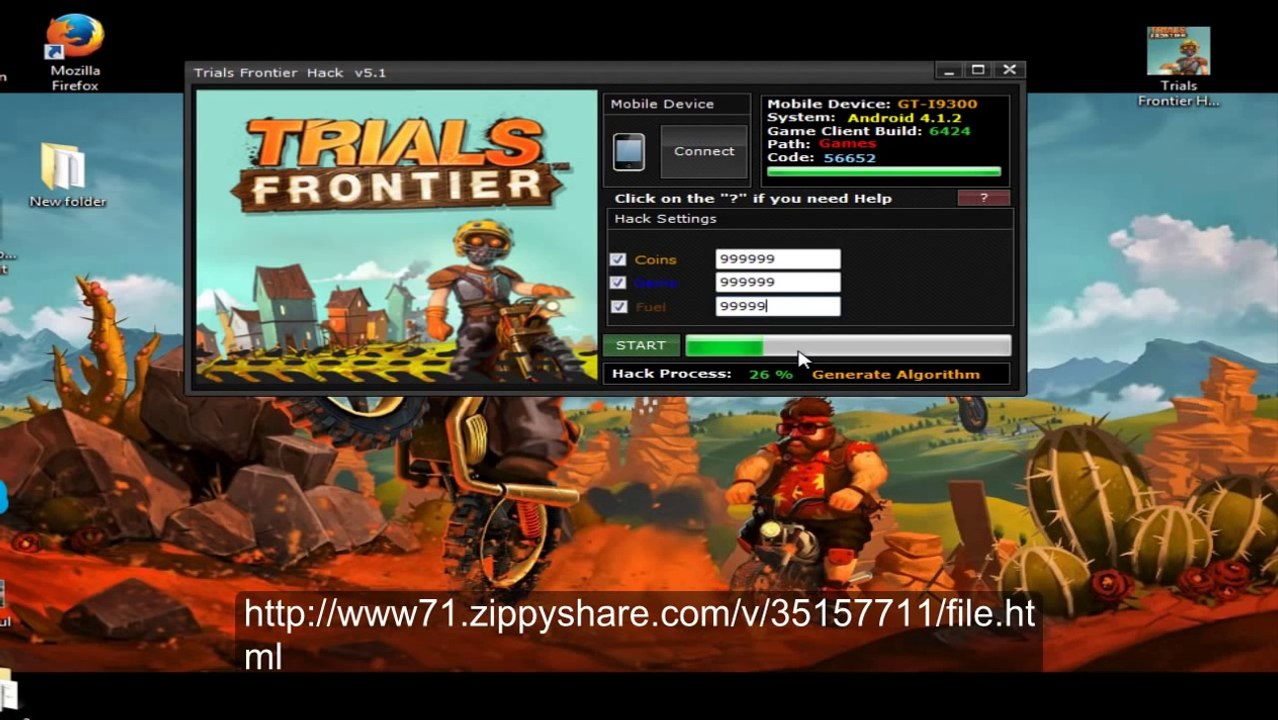
Task: Click the zippyshare URL caption text
Action: [x=639, y=634]
